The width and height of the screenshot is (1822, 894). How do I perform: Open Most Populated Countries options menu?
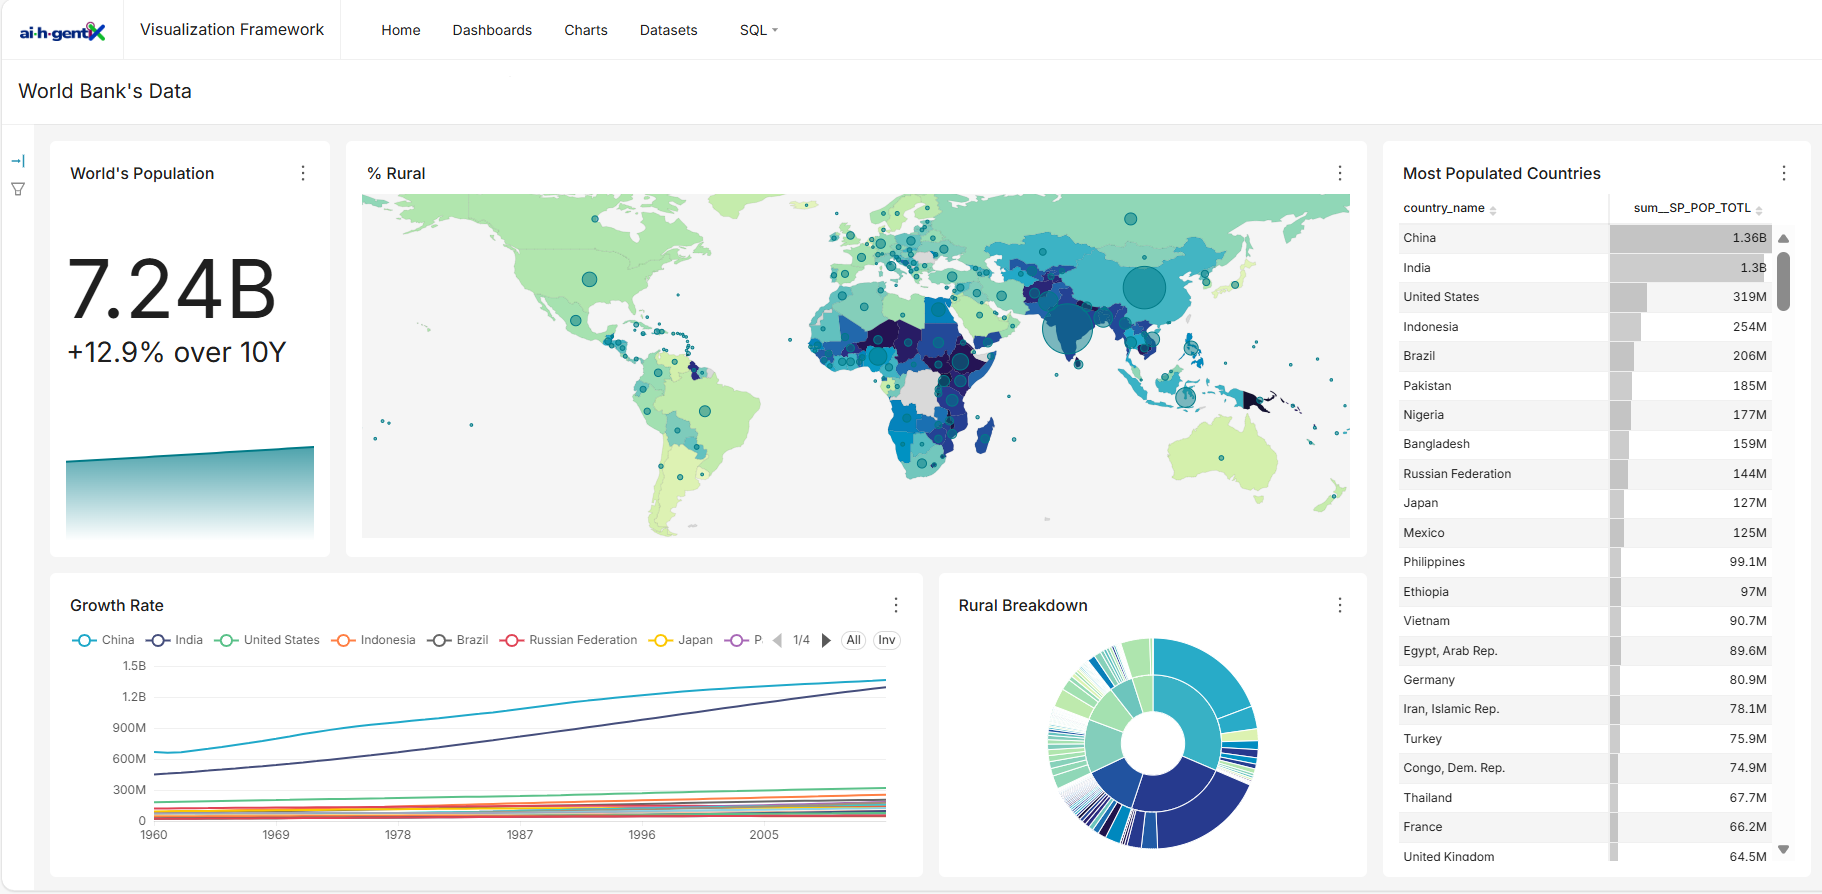[1784, 173]
